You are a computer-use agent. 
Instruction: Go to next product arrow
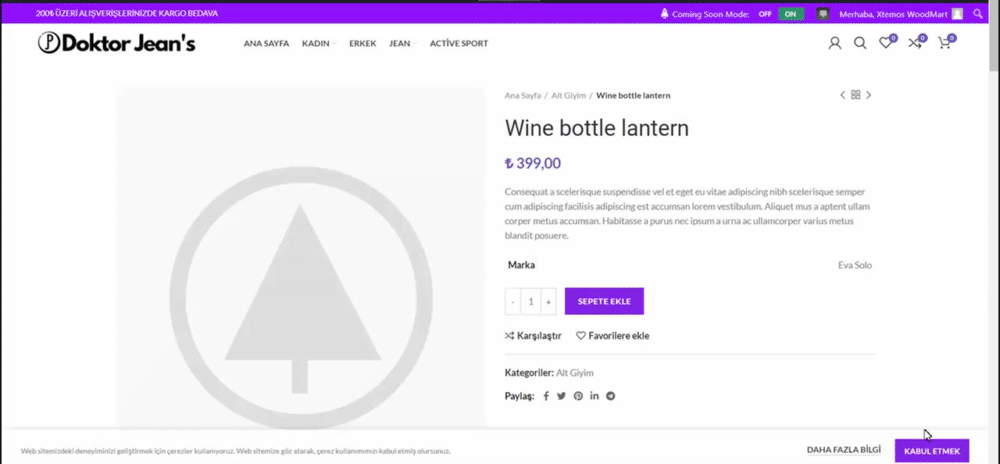click(x=868, y=95)
